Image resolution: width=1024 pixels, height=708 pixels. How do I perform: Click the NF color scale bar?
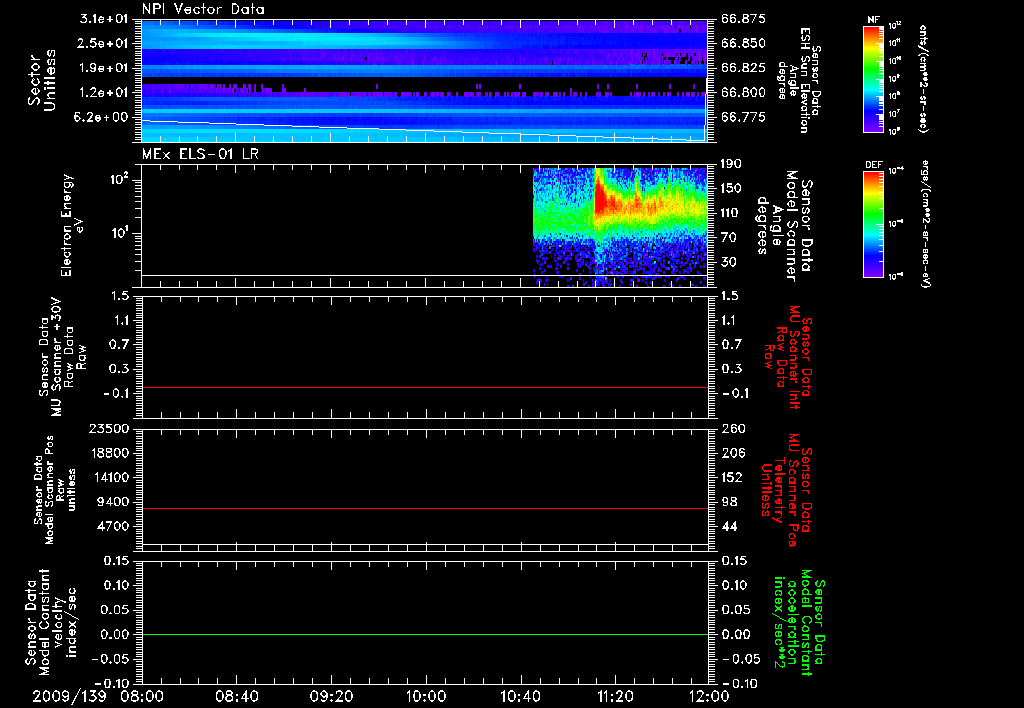[x=873, y=79]
